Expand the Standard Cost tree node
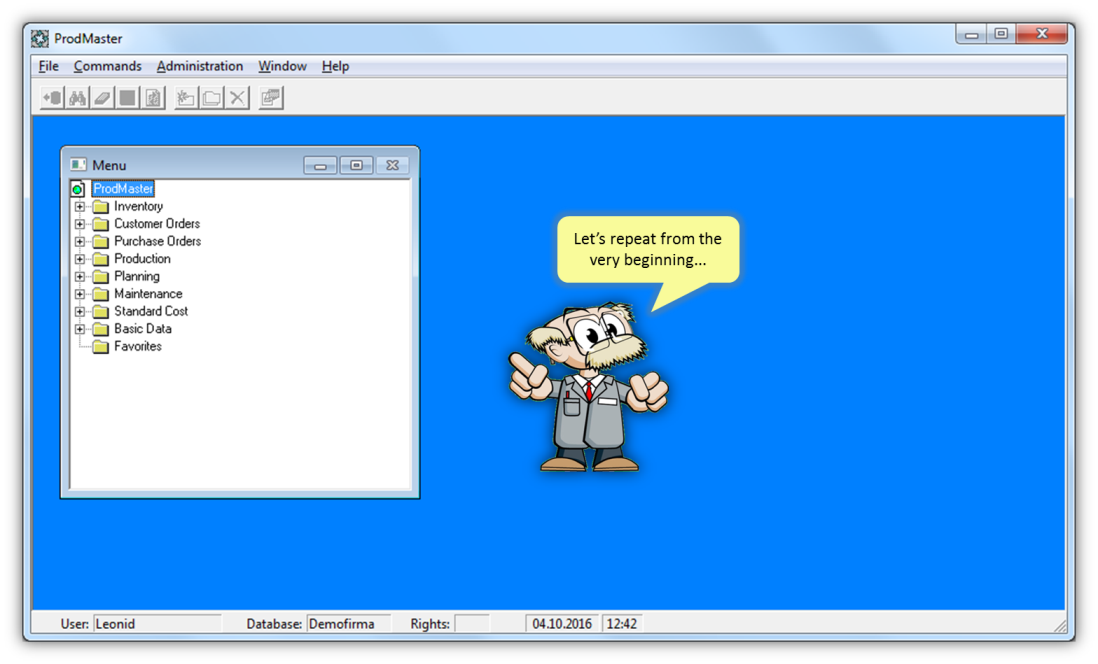This screenshot has height=664, width=1098. tap(80, 312)
